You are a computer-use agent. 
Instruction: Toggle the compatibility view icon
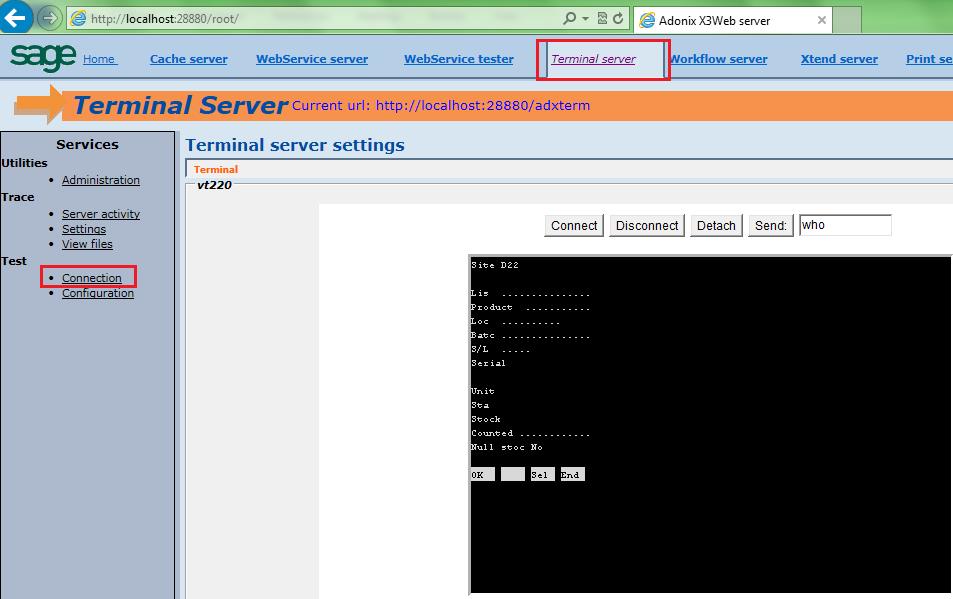click(x=602, y=18)
